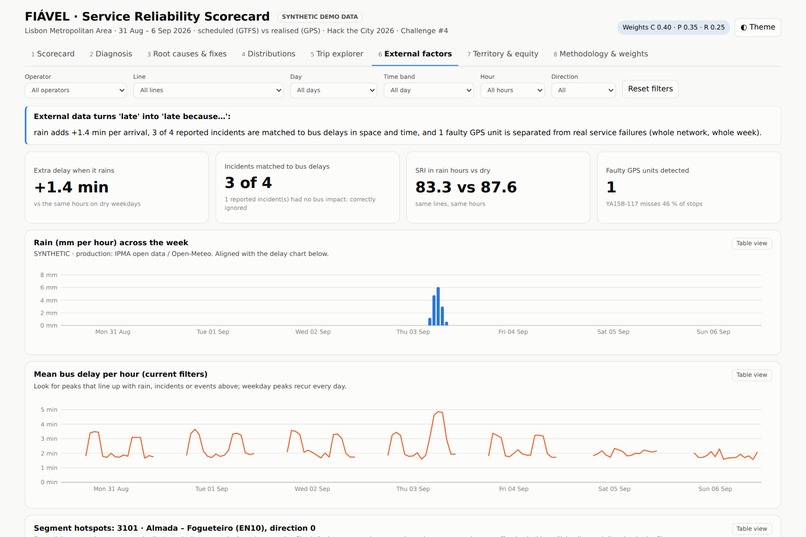
Task: Click the Segment hotspots 3101 heading
Action: (x=175, y=528)
